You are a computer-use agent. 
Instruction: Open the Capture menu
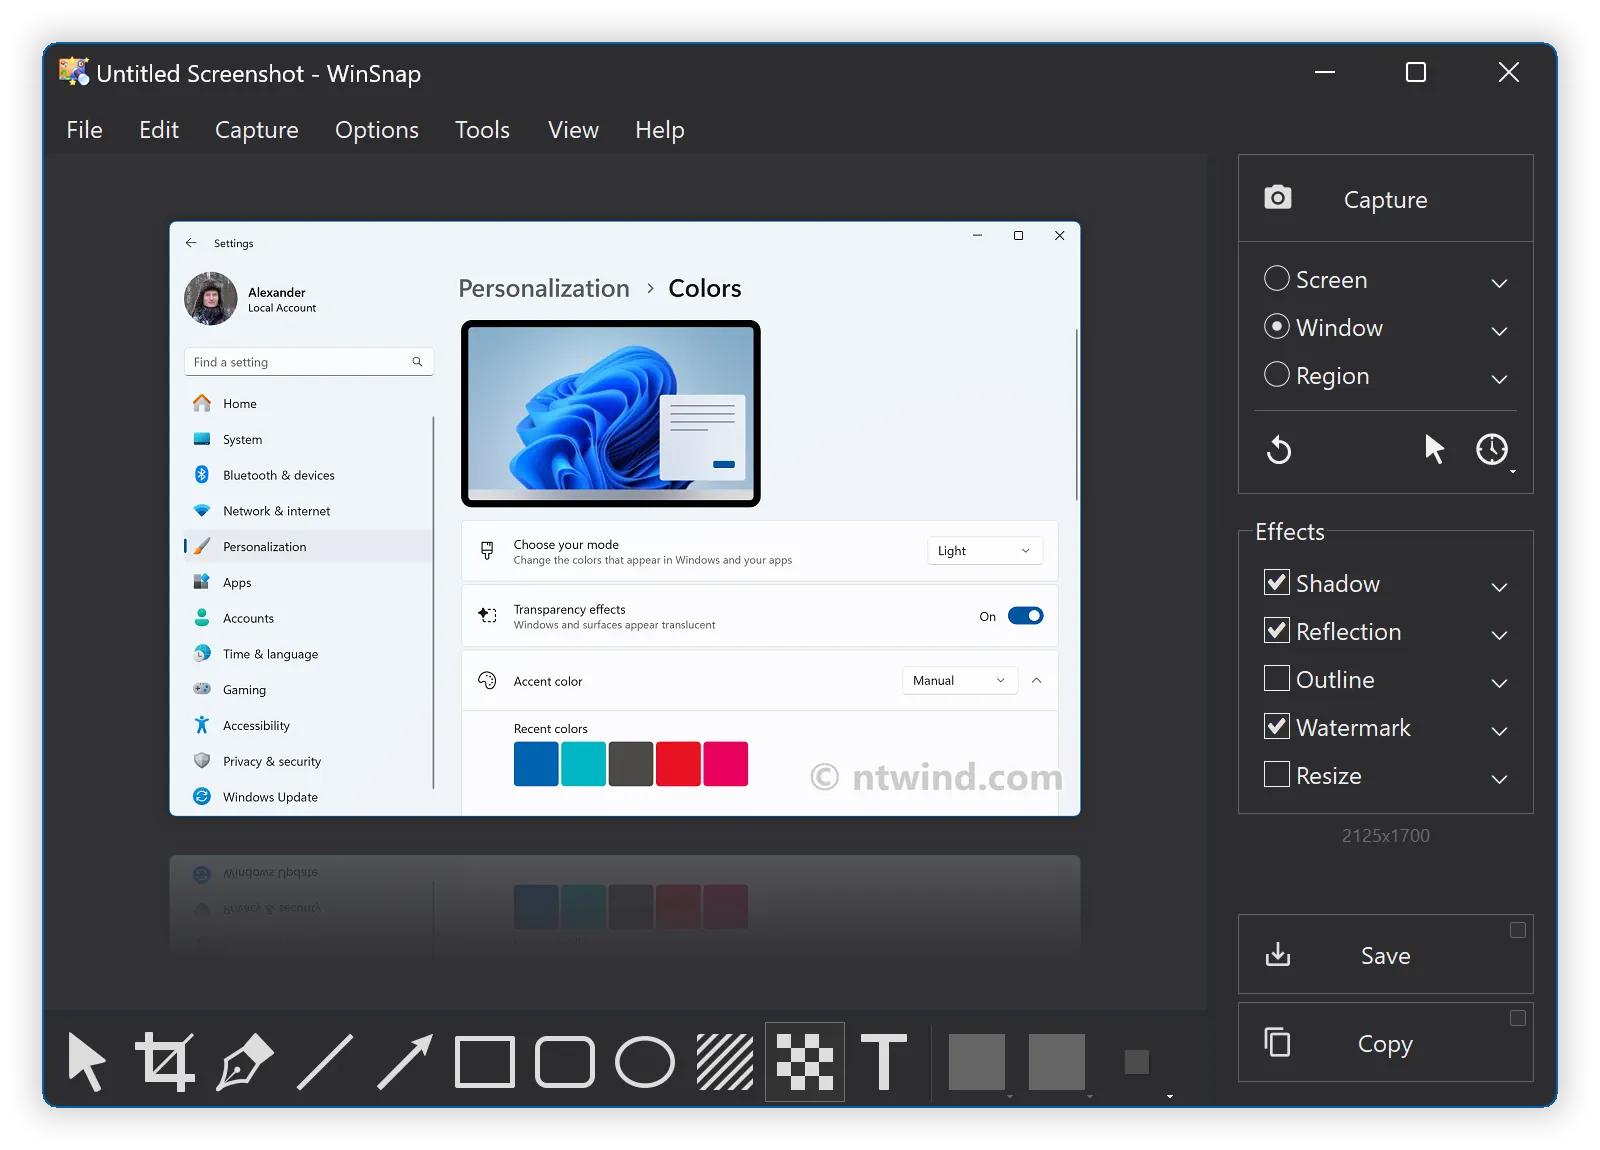(x=257, y=130)
